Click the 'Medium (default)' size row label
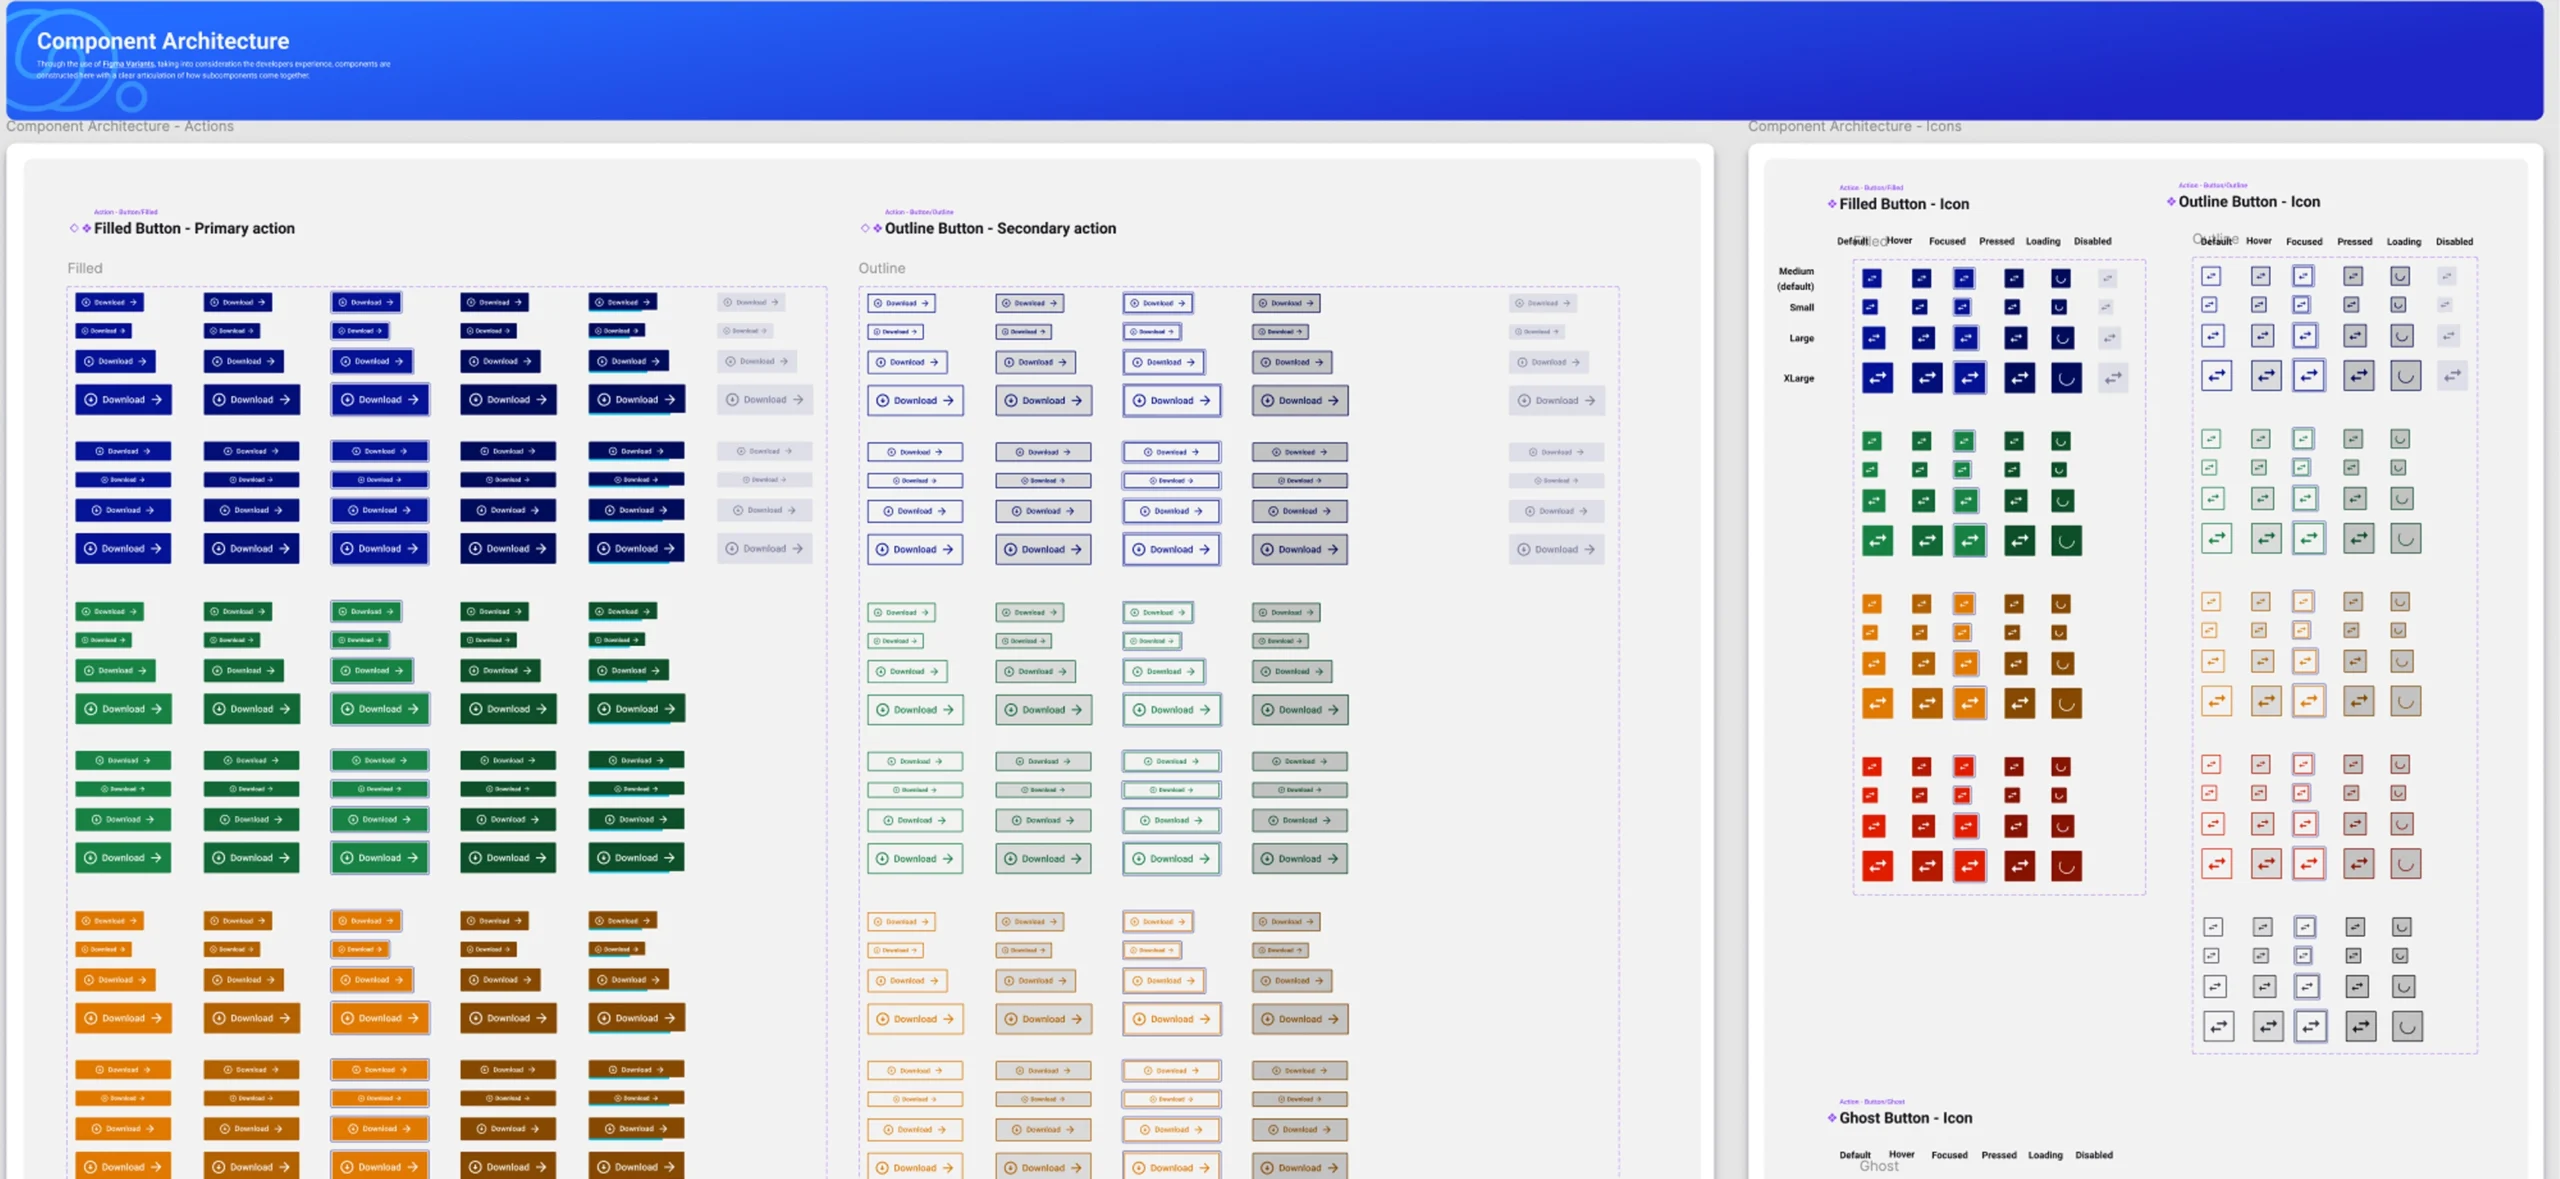This screenshot has width=2560, height=1179. click(x=1796, y=278)
